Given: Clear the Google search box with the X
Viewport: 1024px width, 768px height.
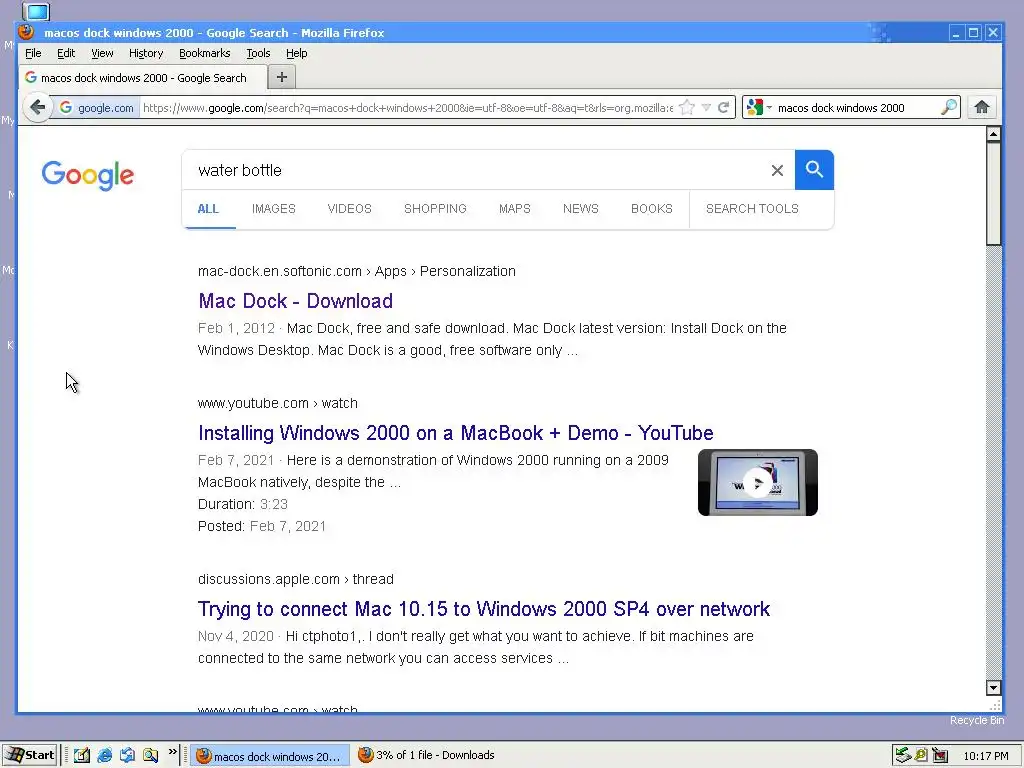Looking at the screenshot, I should click(x=777, y=170).
